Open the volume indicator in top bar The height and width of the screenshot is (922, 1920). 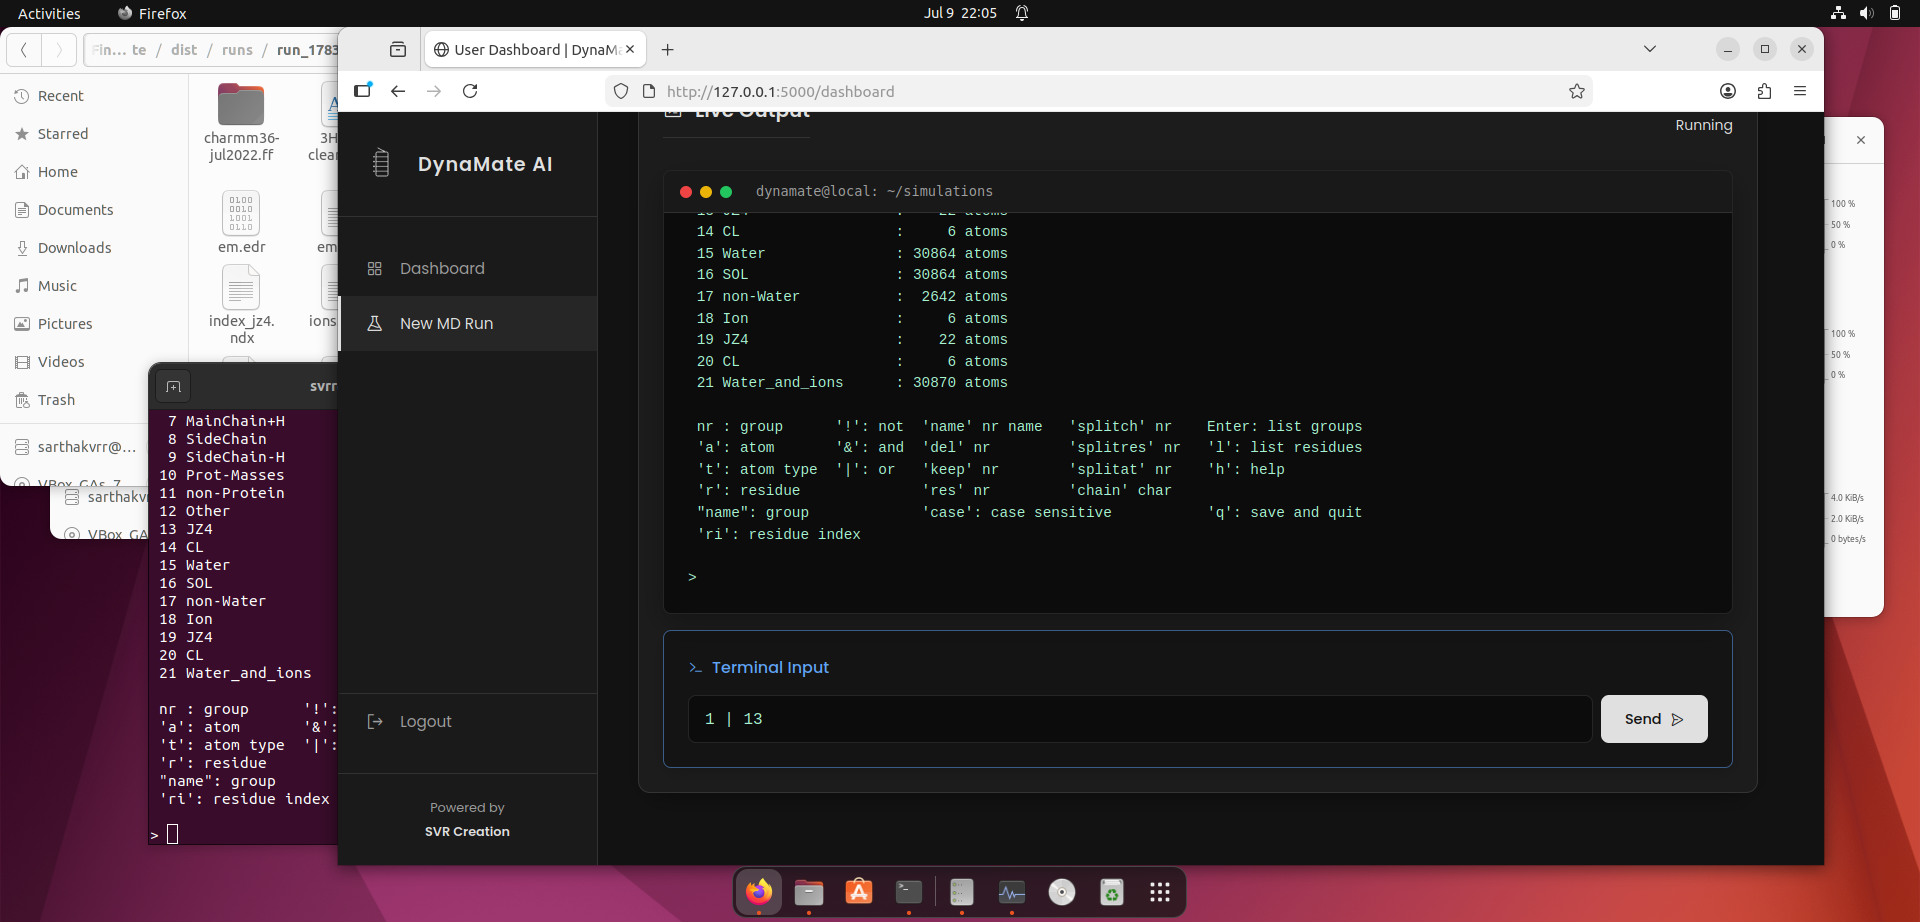point(1866,13)
